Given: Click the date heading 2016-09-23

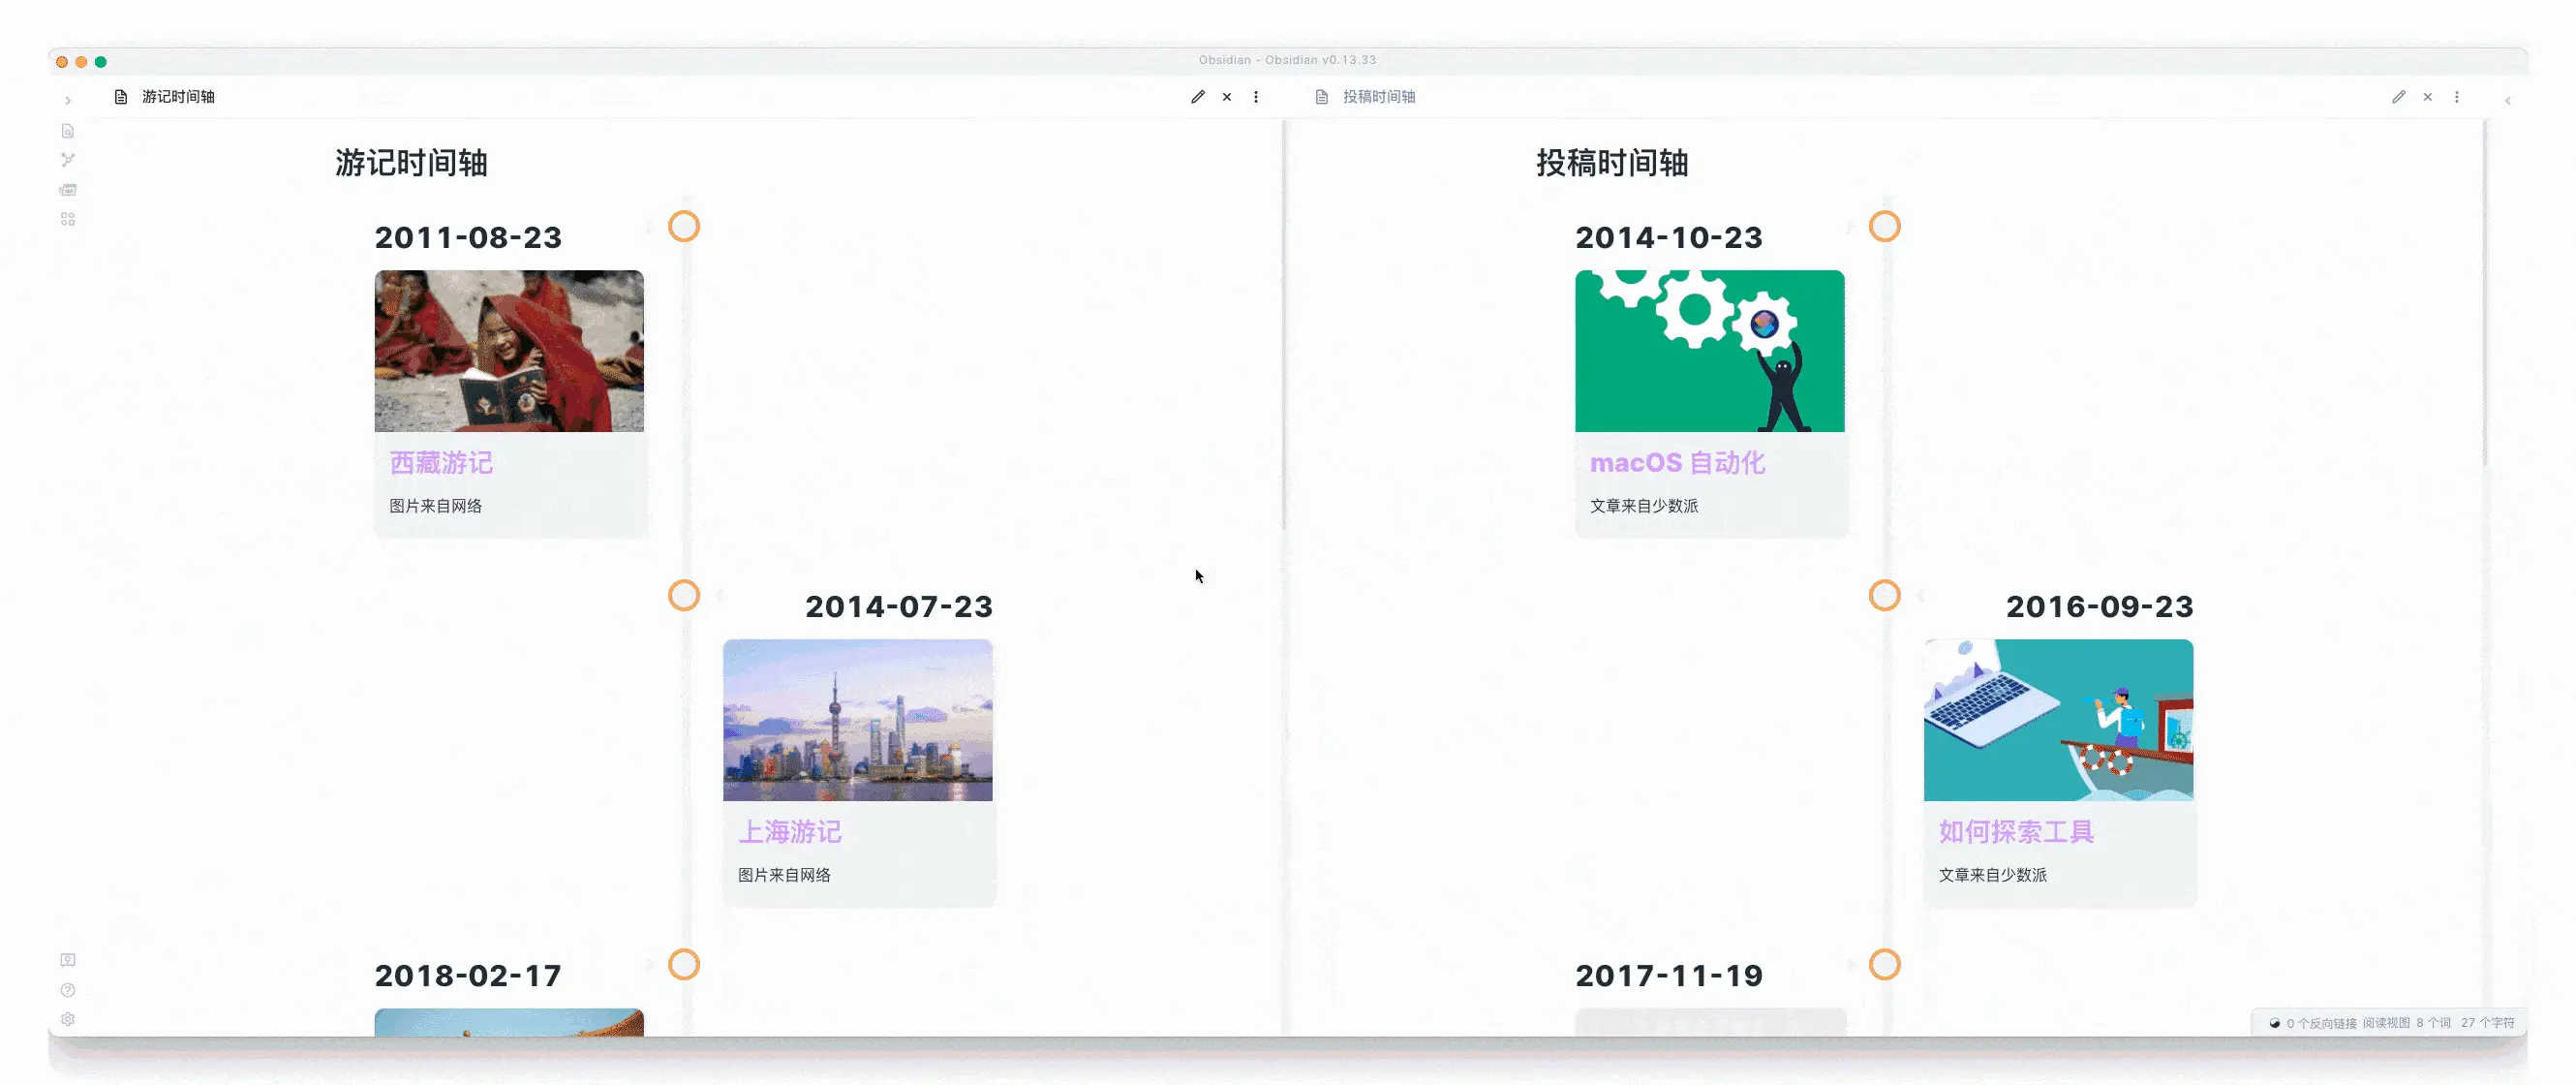Looking at the screenshot, I should pyautogui.click(x=2100, y=607).
